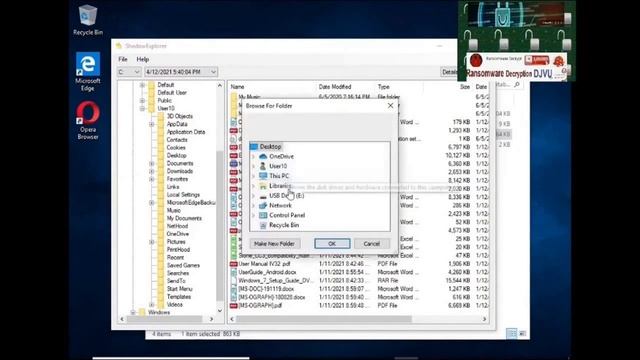Select the Start Menu folder in the tree
The width and height of the screenshot is (640, 360).
tap(179, 289)
